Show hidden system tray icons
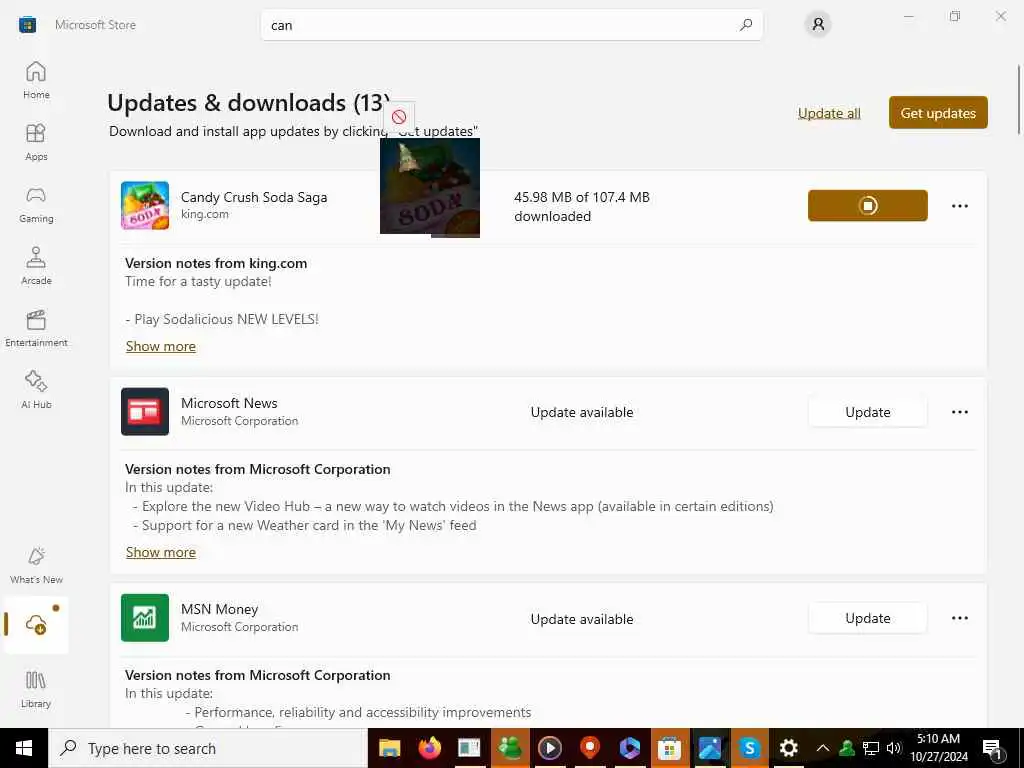Viewport: 1024px width, 768px height. coord(823,748)
